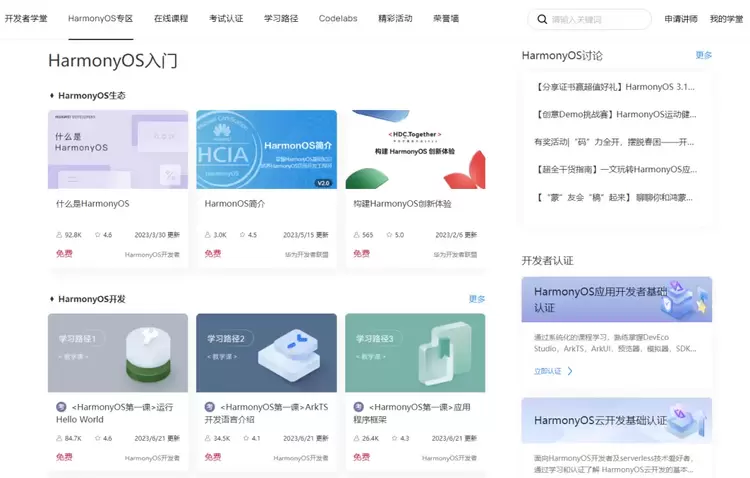Viewport: 750px width, 478px height.
Task: Click the diamond bullet beside HarmonyOS开发
Action: coord(52,299)
